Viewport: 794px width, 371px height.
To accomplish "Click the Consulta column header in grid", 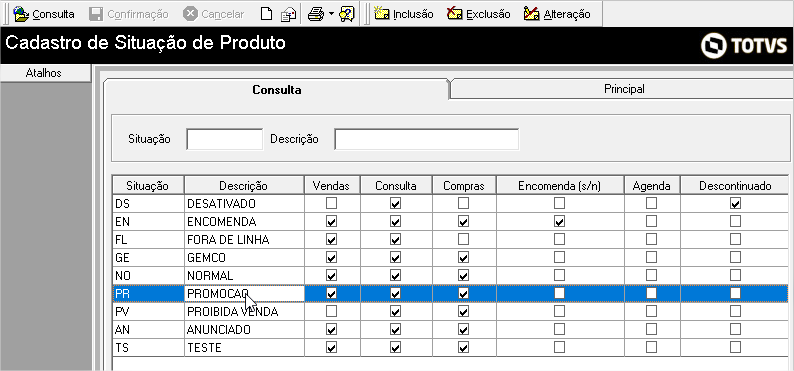I will (396, 186).
